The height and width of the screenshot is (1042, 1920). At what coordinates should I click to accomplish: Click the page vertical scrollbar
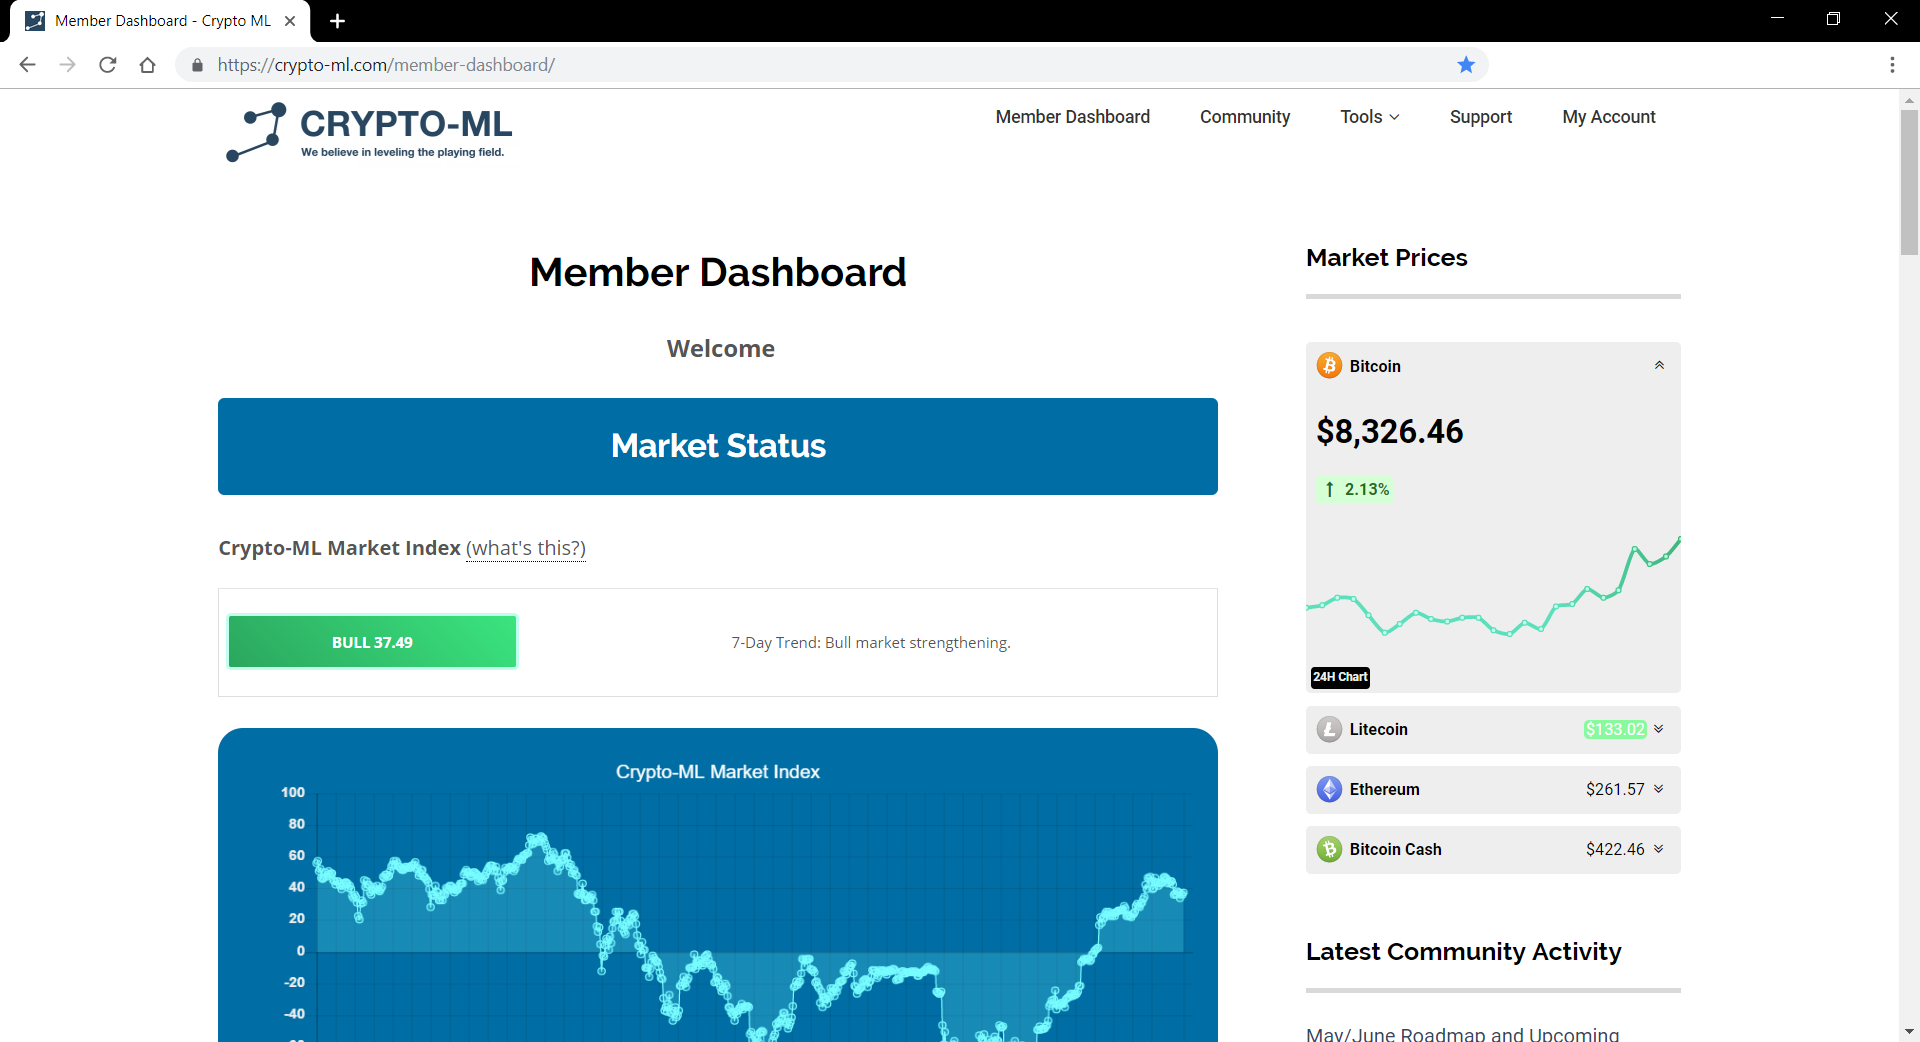tap(1909, 182)
